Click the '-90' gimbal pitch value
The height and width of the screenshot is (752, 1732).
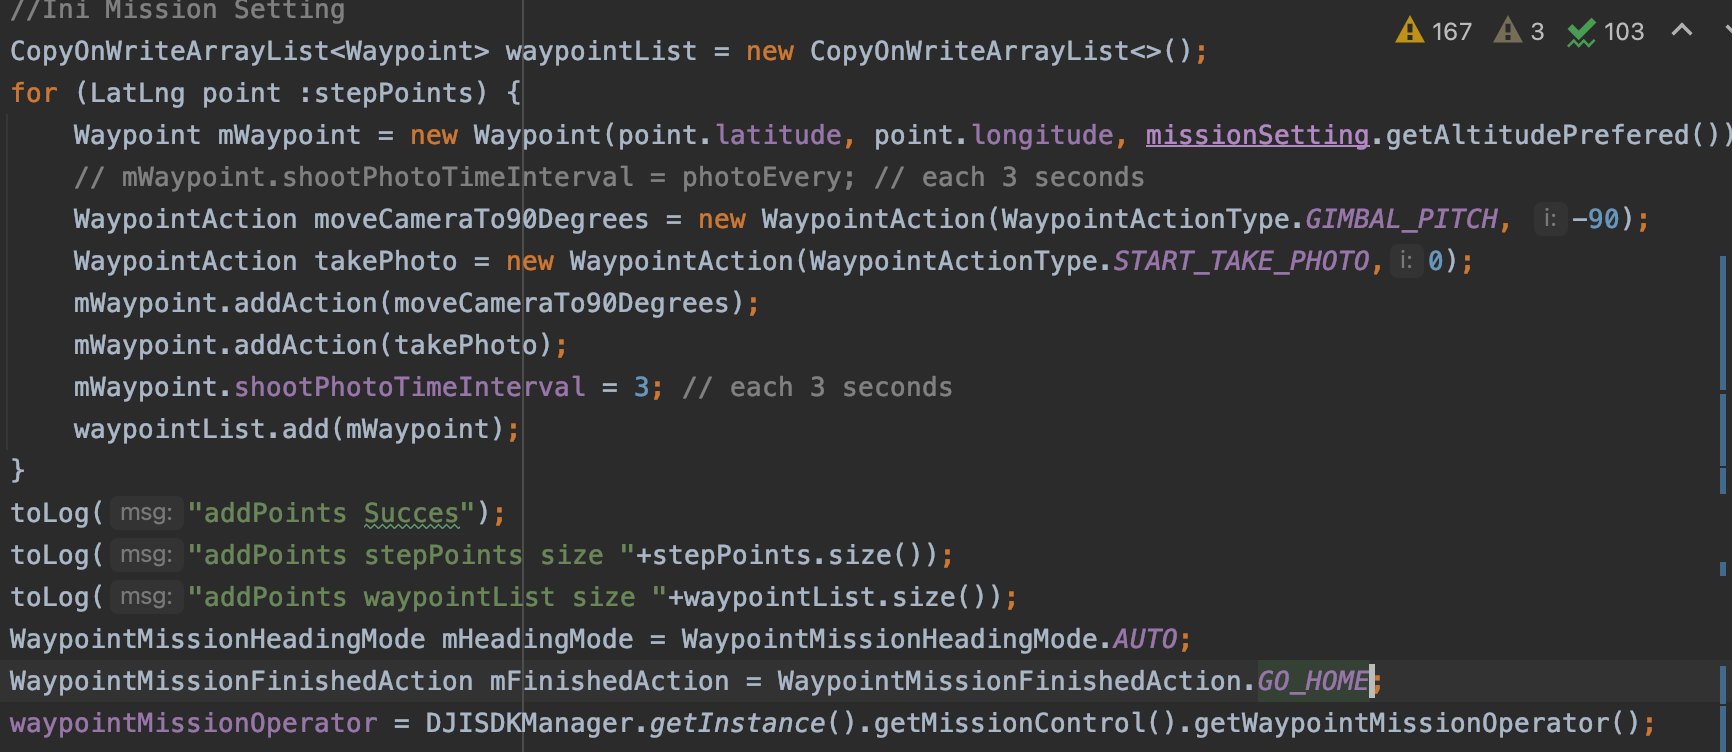(x=1595, y=219)
